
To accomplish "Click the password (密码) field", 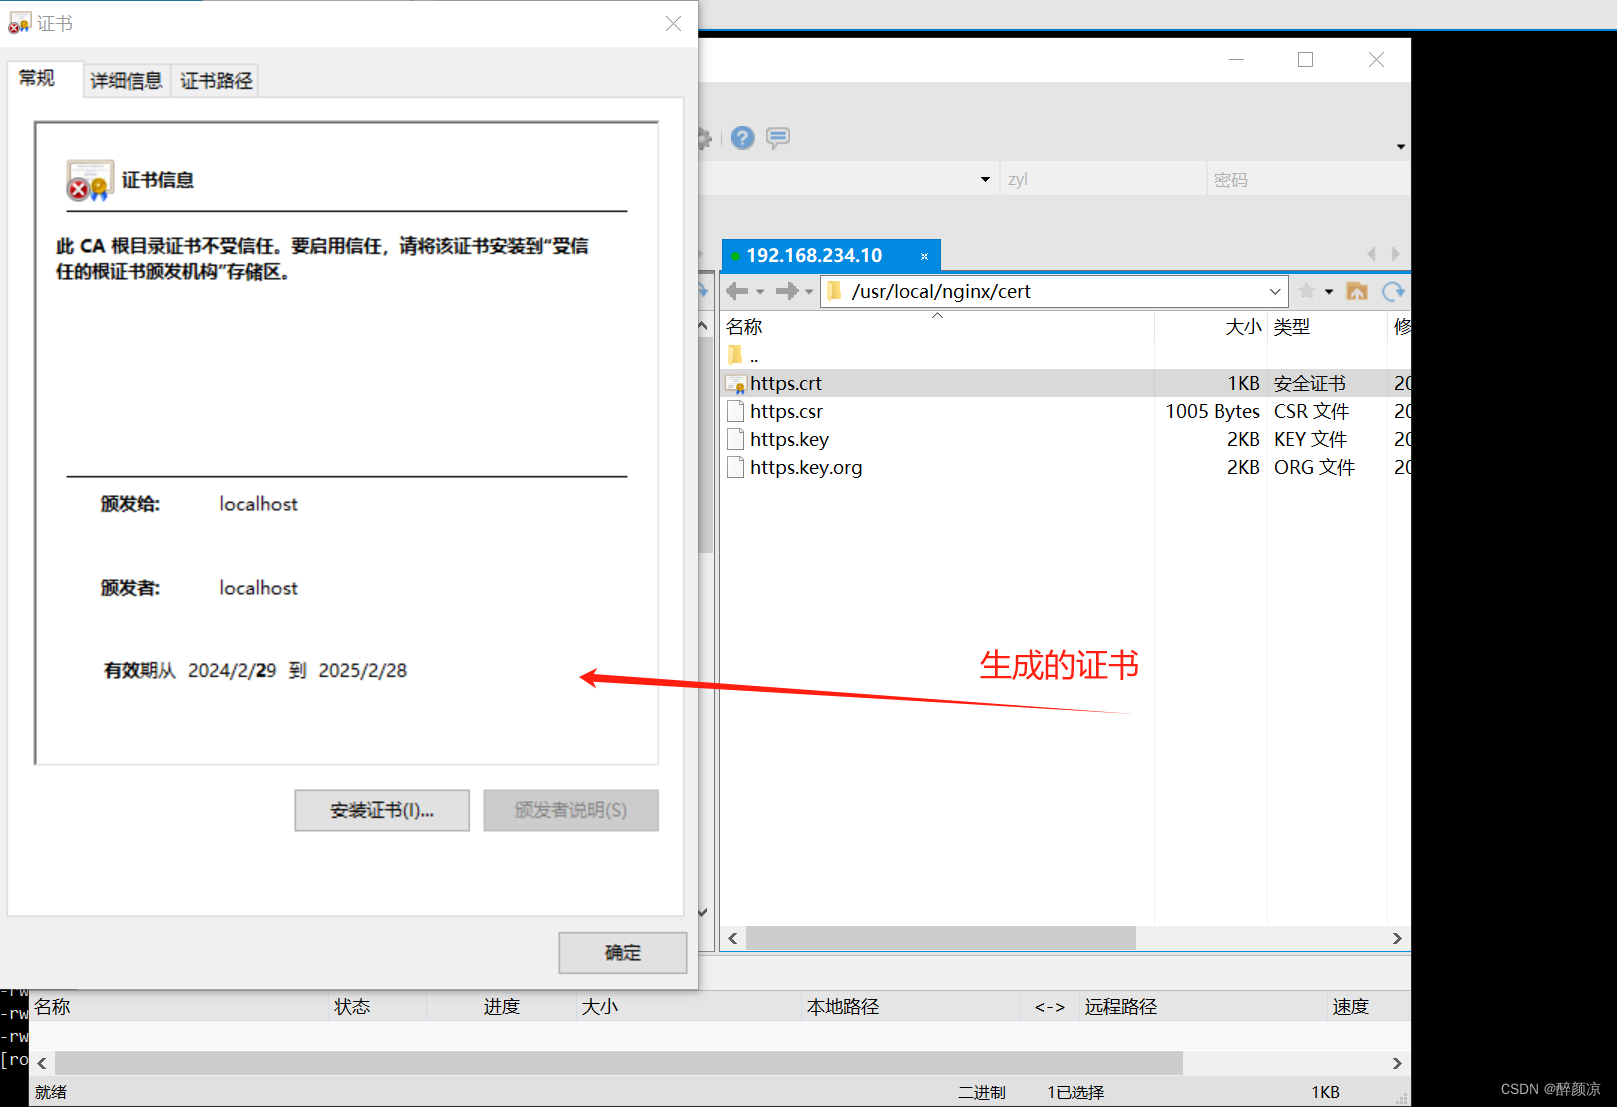I will (x=1308, y=180).
